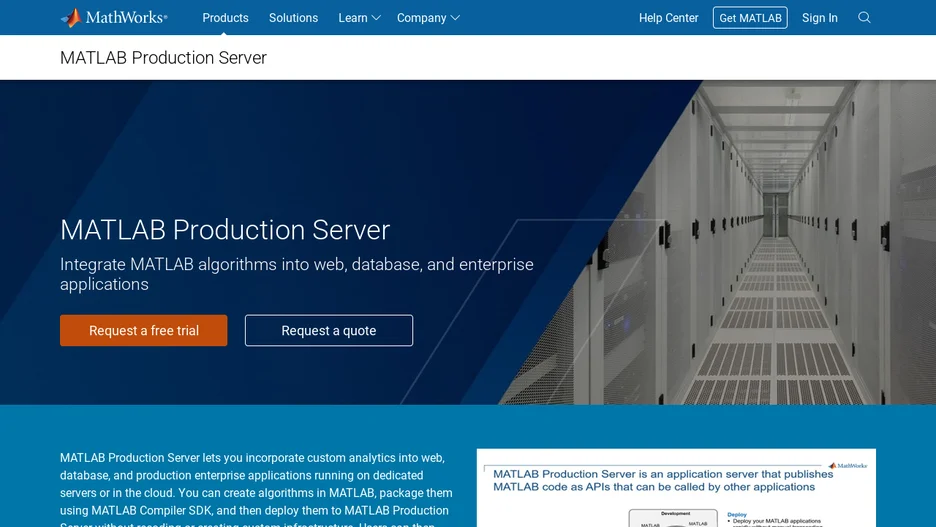The image size is (936, 527).
Task: Click the Integrate MATLAB algorithms tagline
Action: click(297, 274)
